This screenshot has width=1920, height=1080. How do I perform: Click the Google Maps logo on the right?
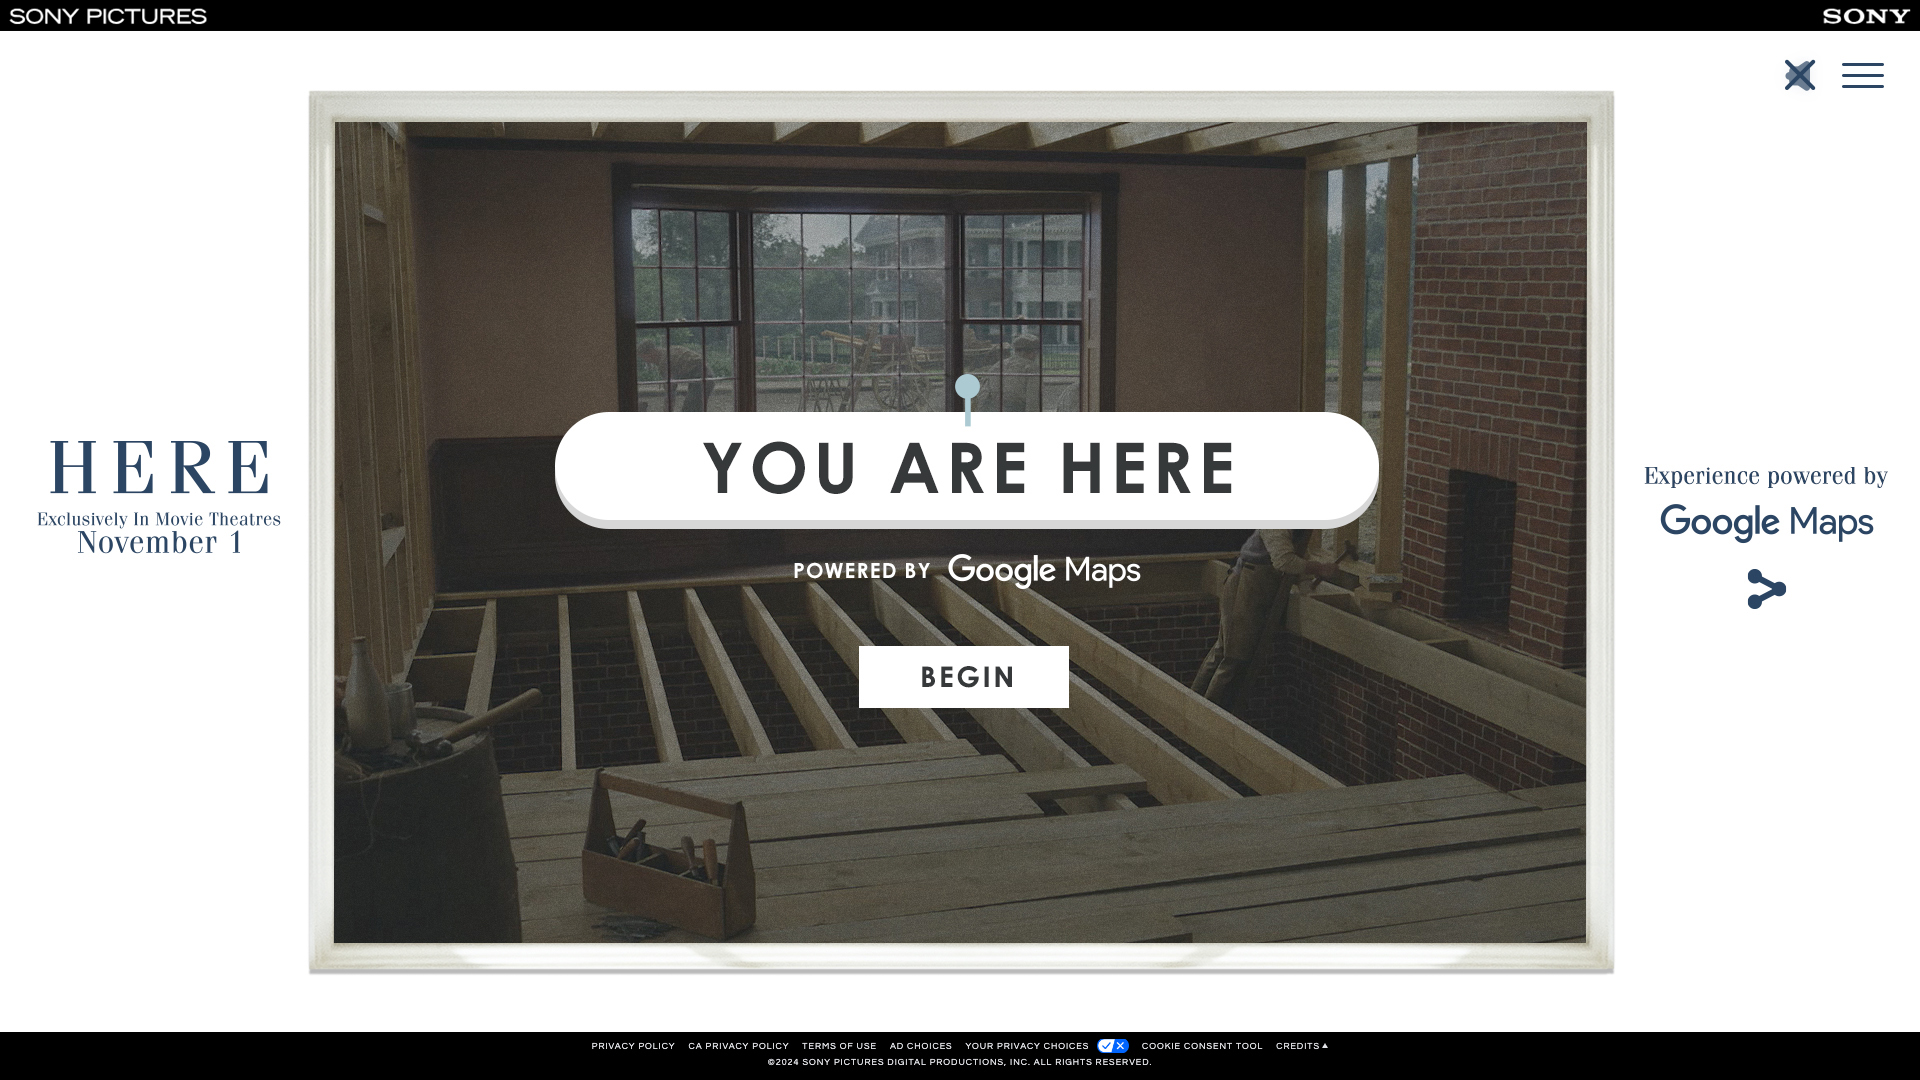click(1766, 523)
